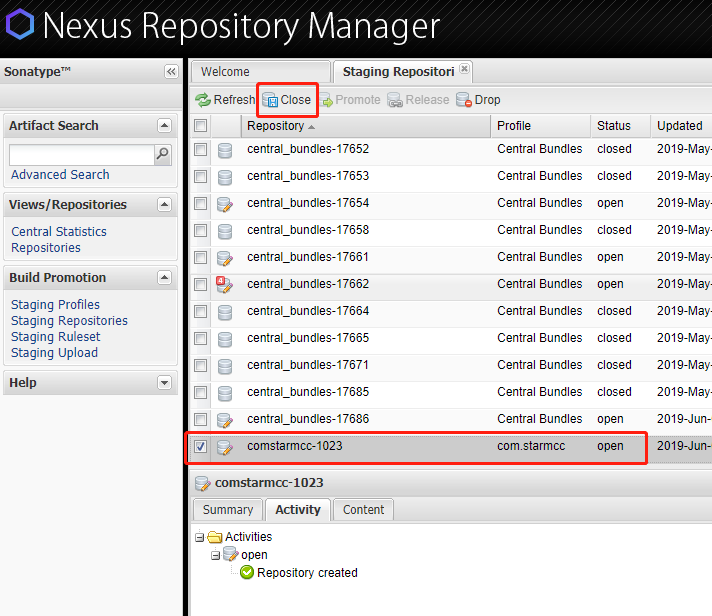Sort by the Updated column header

[x=682, y=126]
